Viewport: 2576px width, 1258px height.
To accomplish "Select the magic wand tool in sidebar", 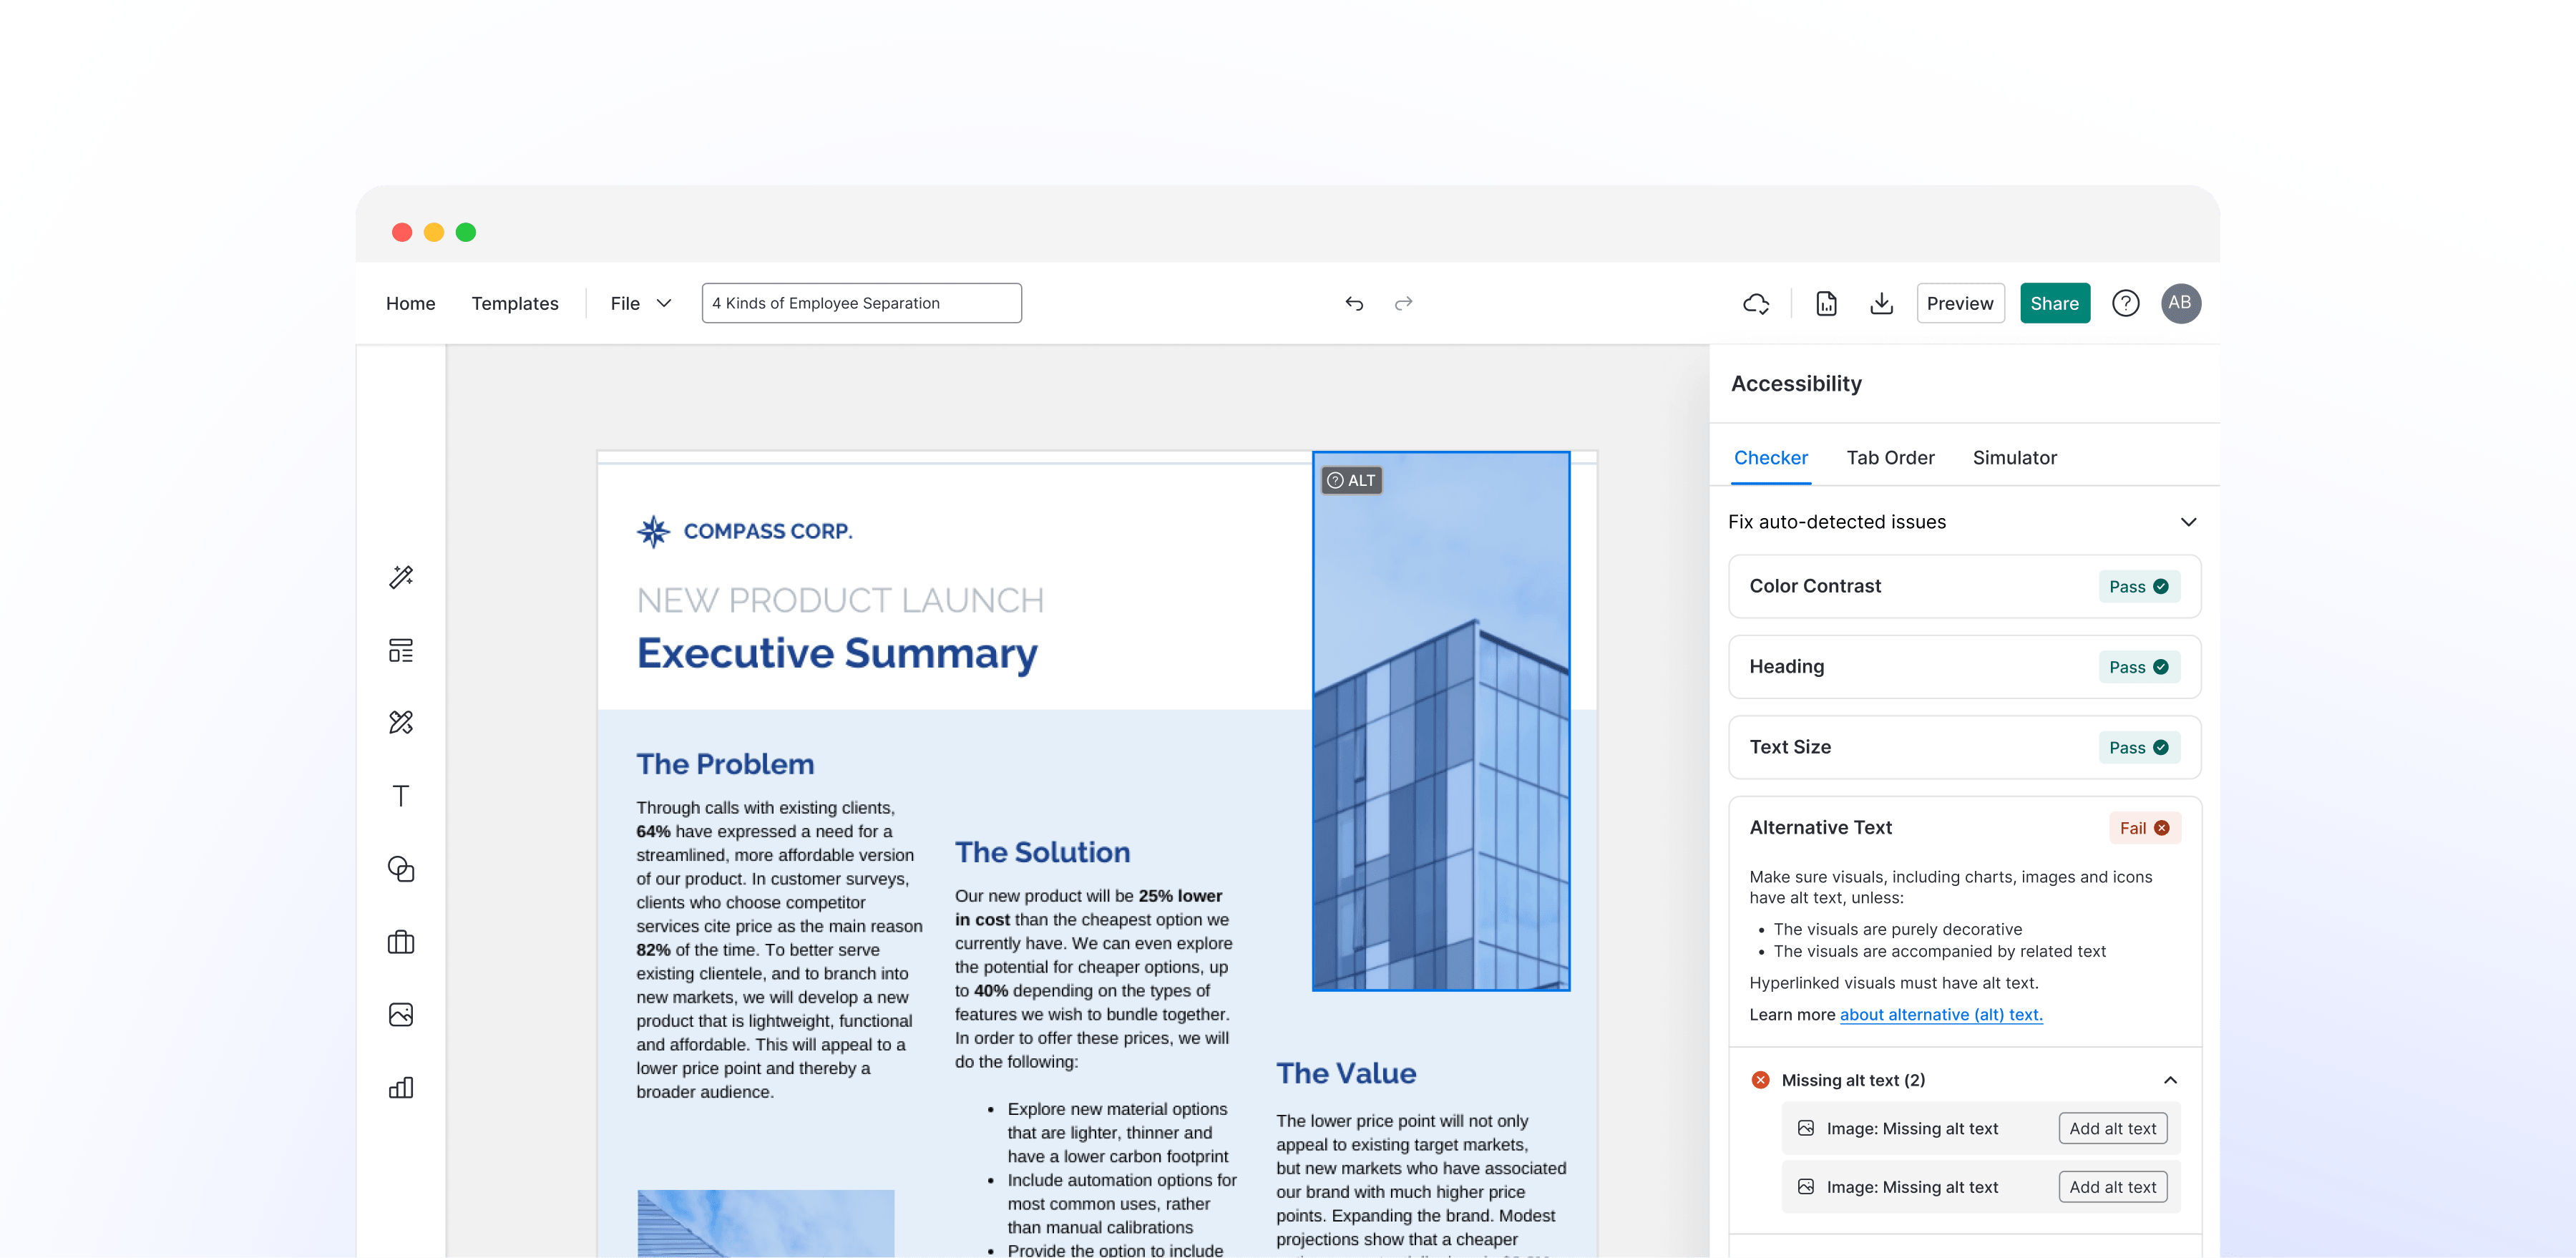I will 401,577.
